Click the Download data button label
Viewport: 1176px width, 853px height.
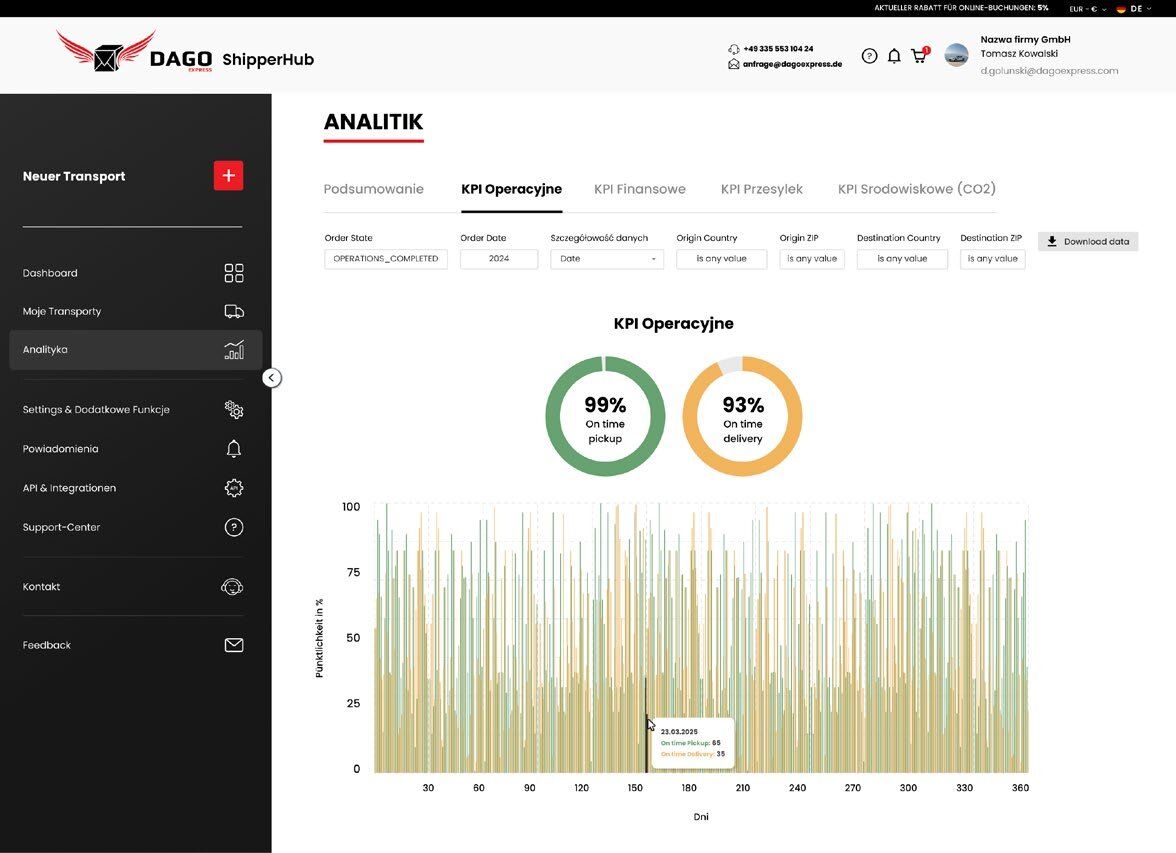[x=1096, y=242]
